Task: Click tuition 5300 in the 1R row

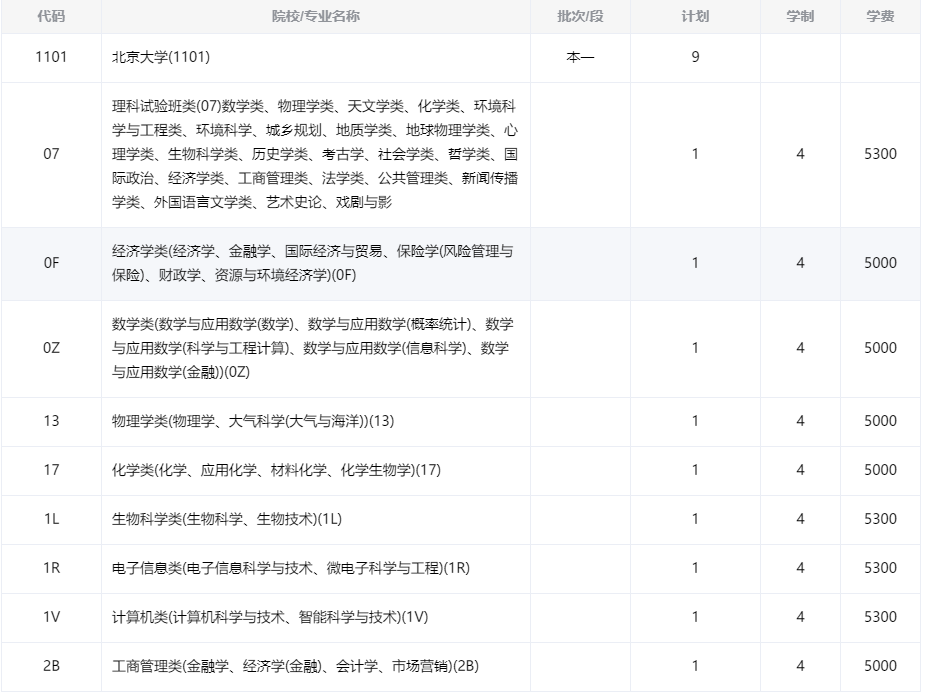Action: pos(880,568)
